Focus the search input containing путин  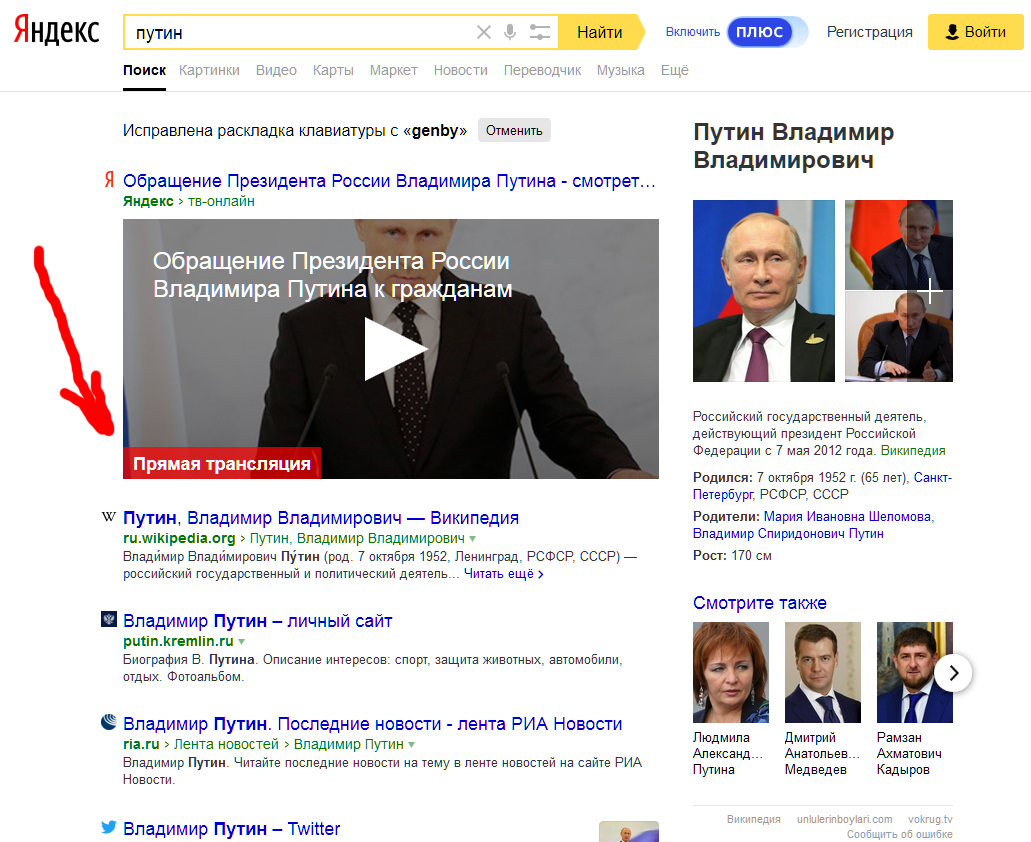point(299,32)
